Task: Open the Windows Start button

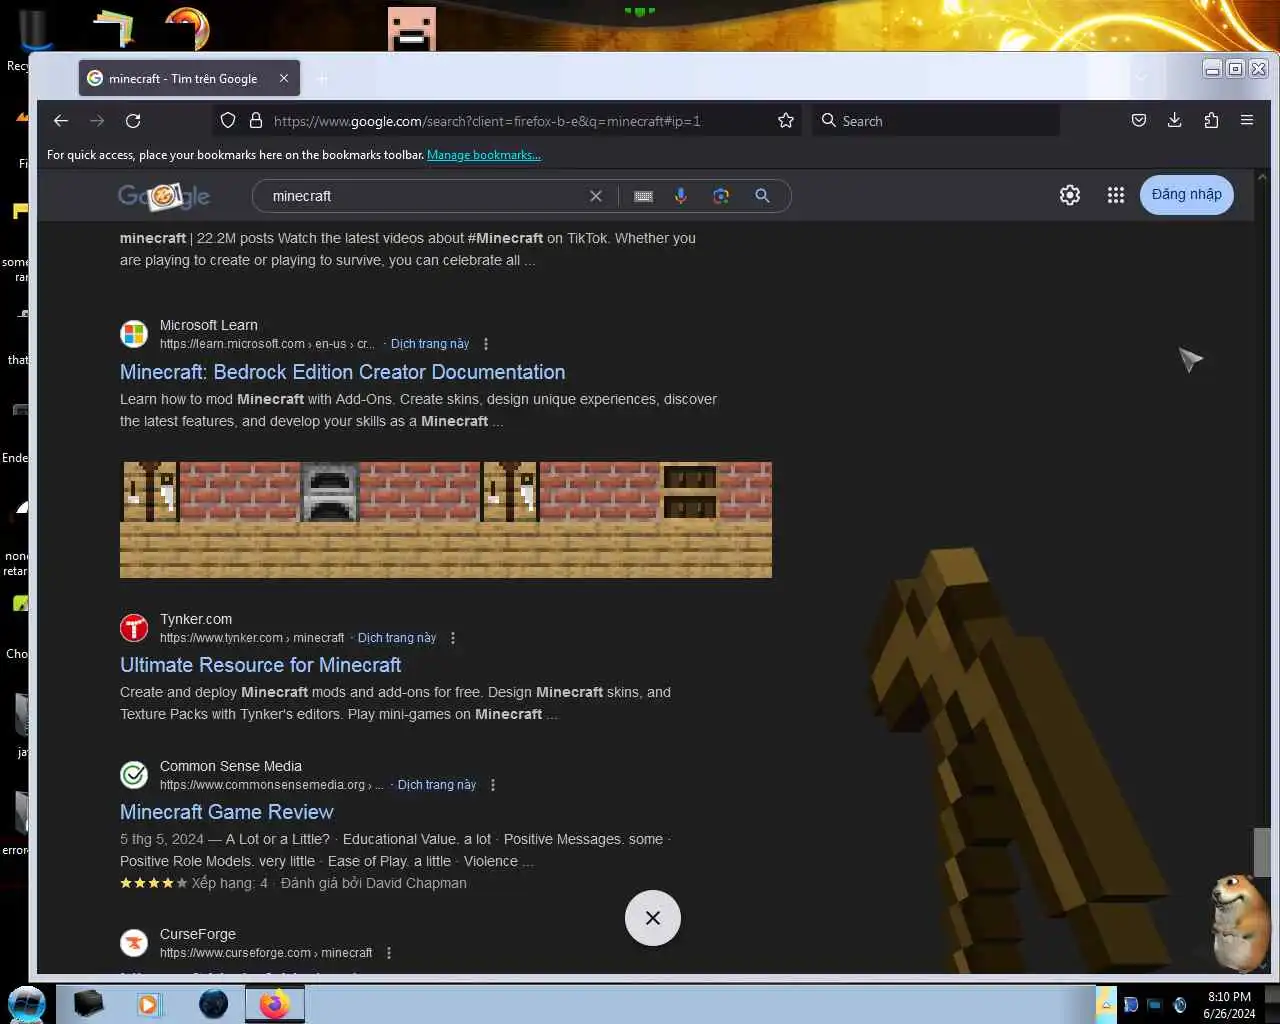Action: [27, 1004]
